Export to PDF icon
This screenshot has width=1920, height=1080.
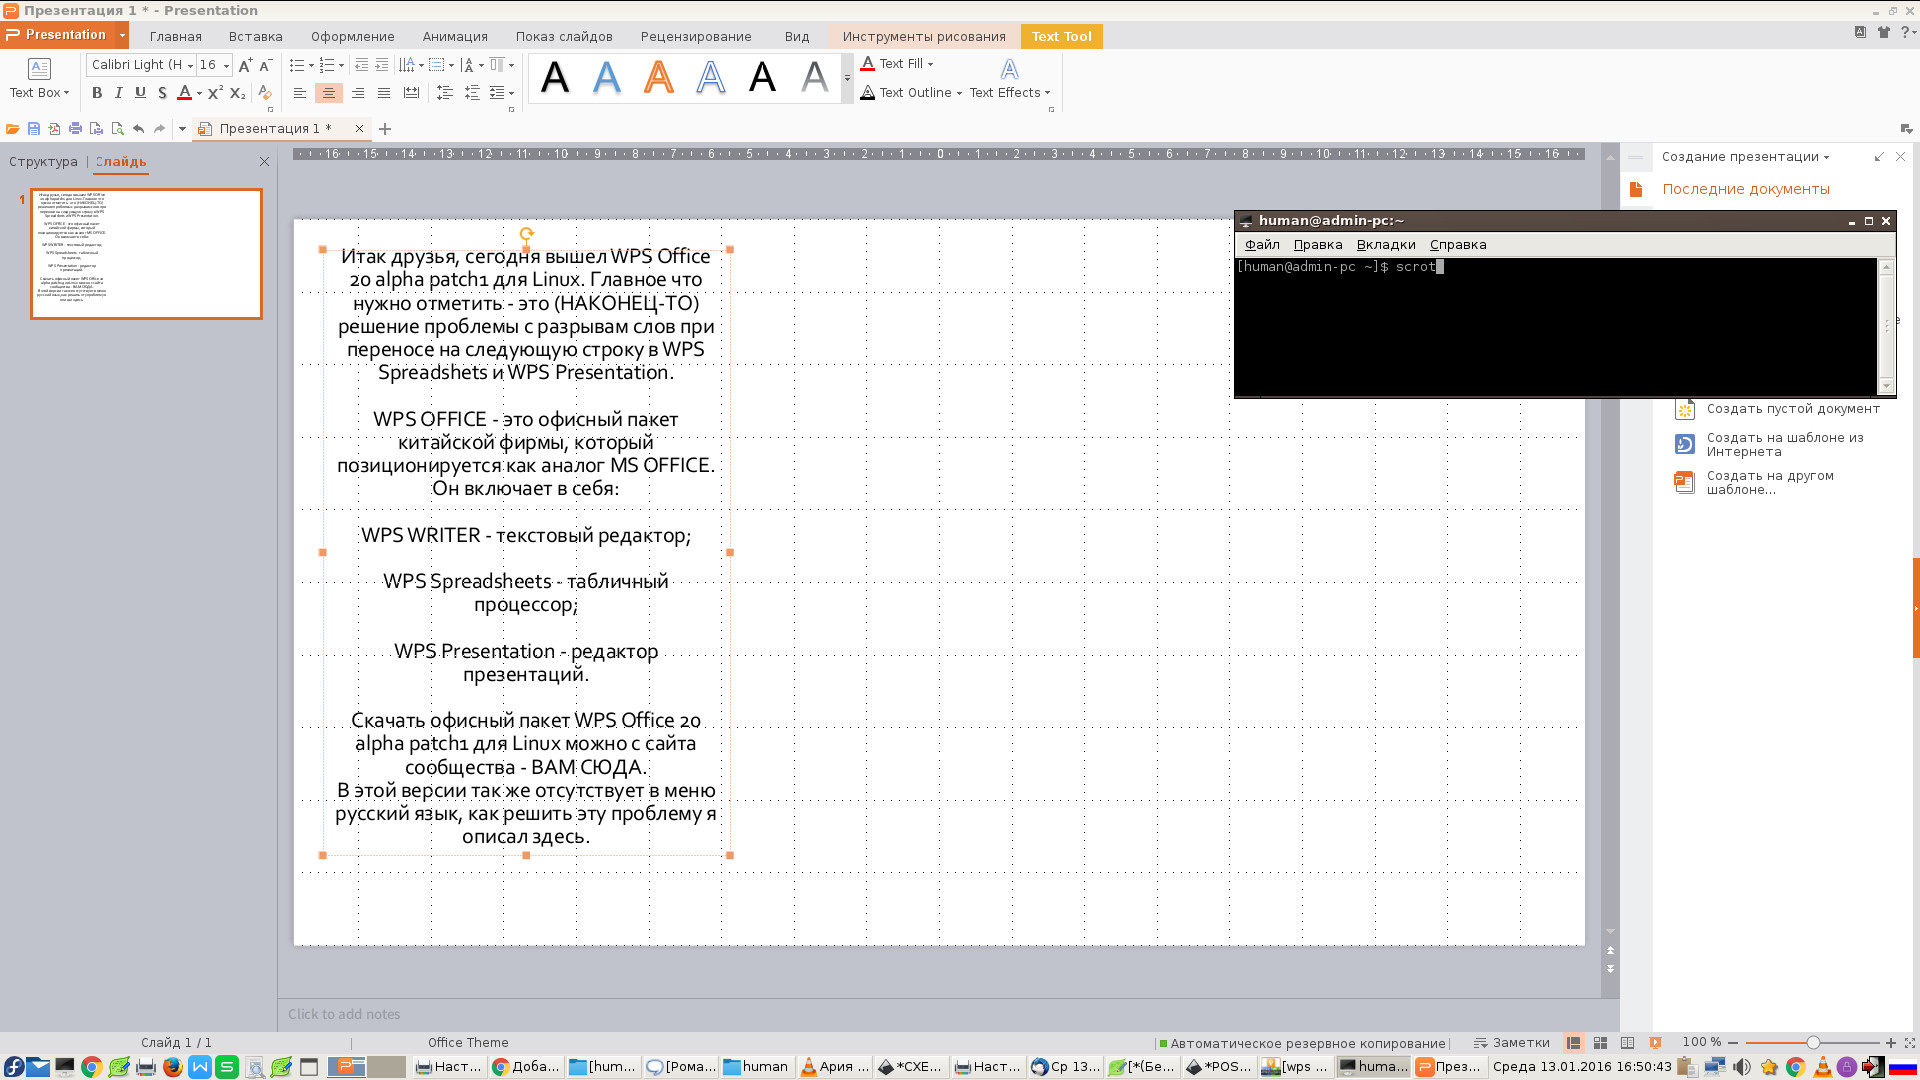[54, 129]
